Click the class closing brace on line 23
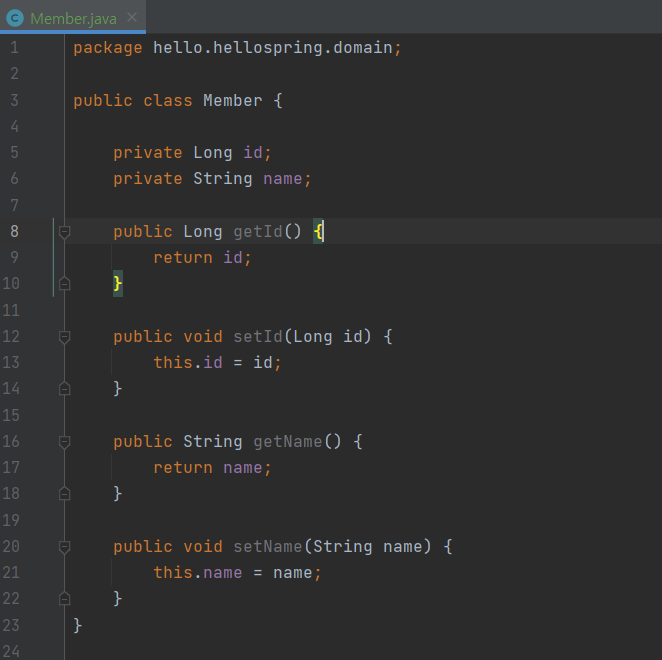 coord(78,625)
